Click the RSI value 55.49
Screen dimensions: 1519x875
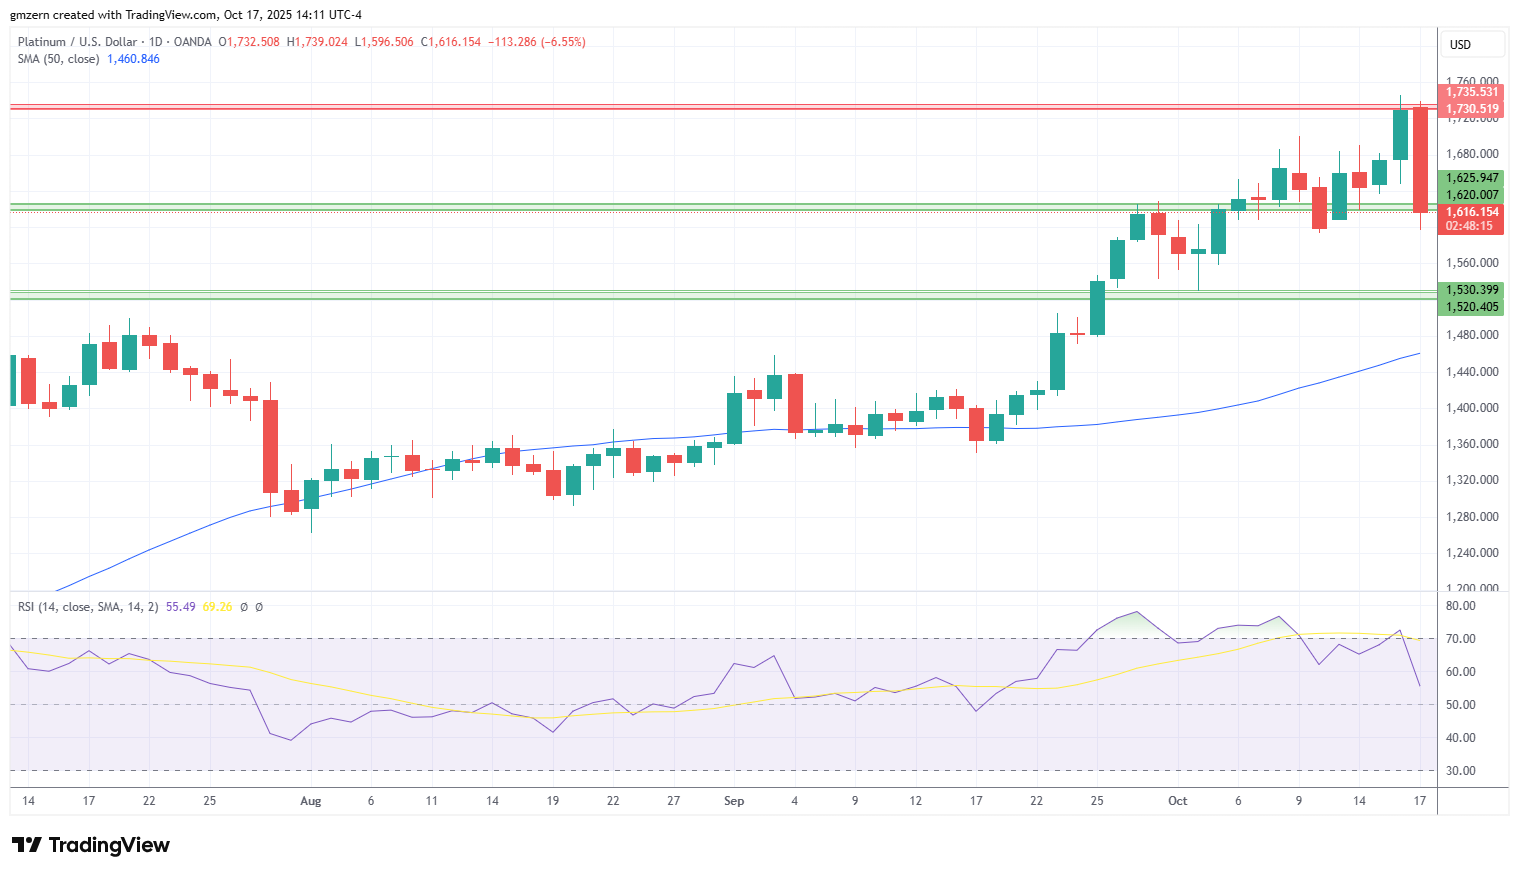180,607
